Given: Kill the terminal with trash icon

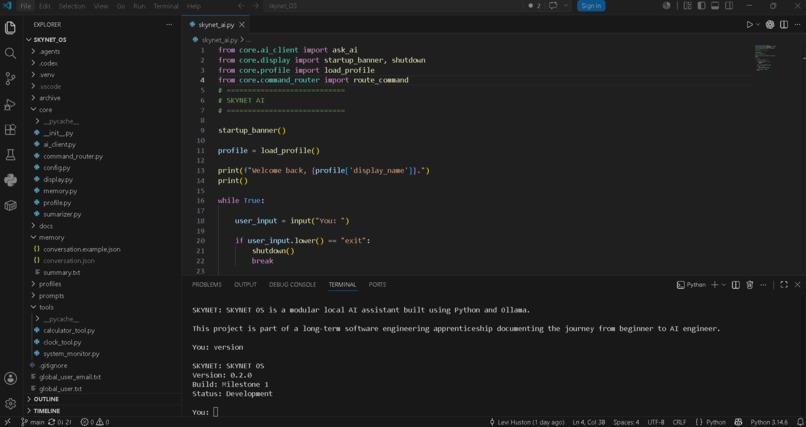Looking at the screenshot, I should click(x=749, y=285).
